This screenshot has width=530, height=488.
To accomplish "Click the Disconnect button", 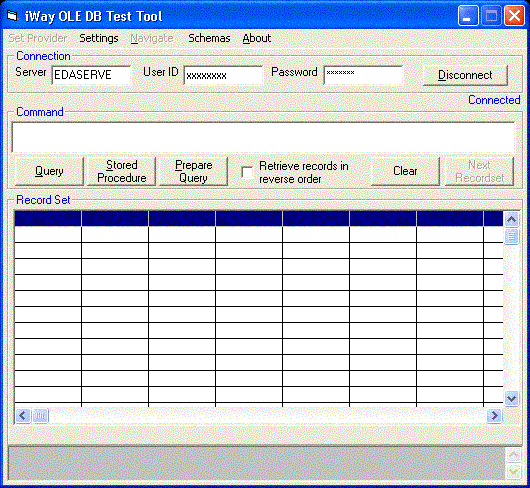I will 465,75.
